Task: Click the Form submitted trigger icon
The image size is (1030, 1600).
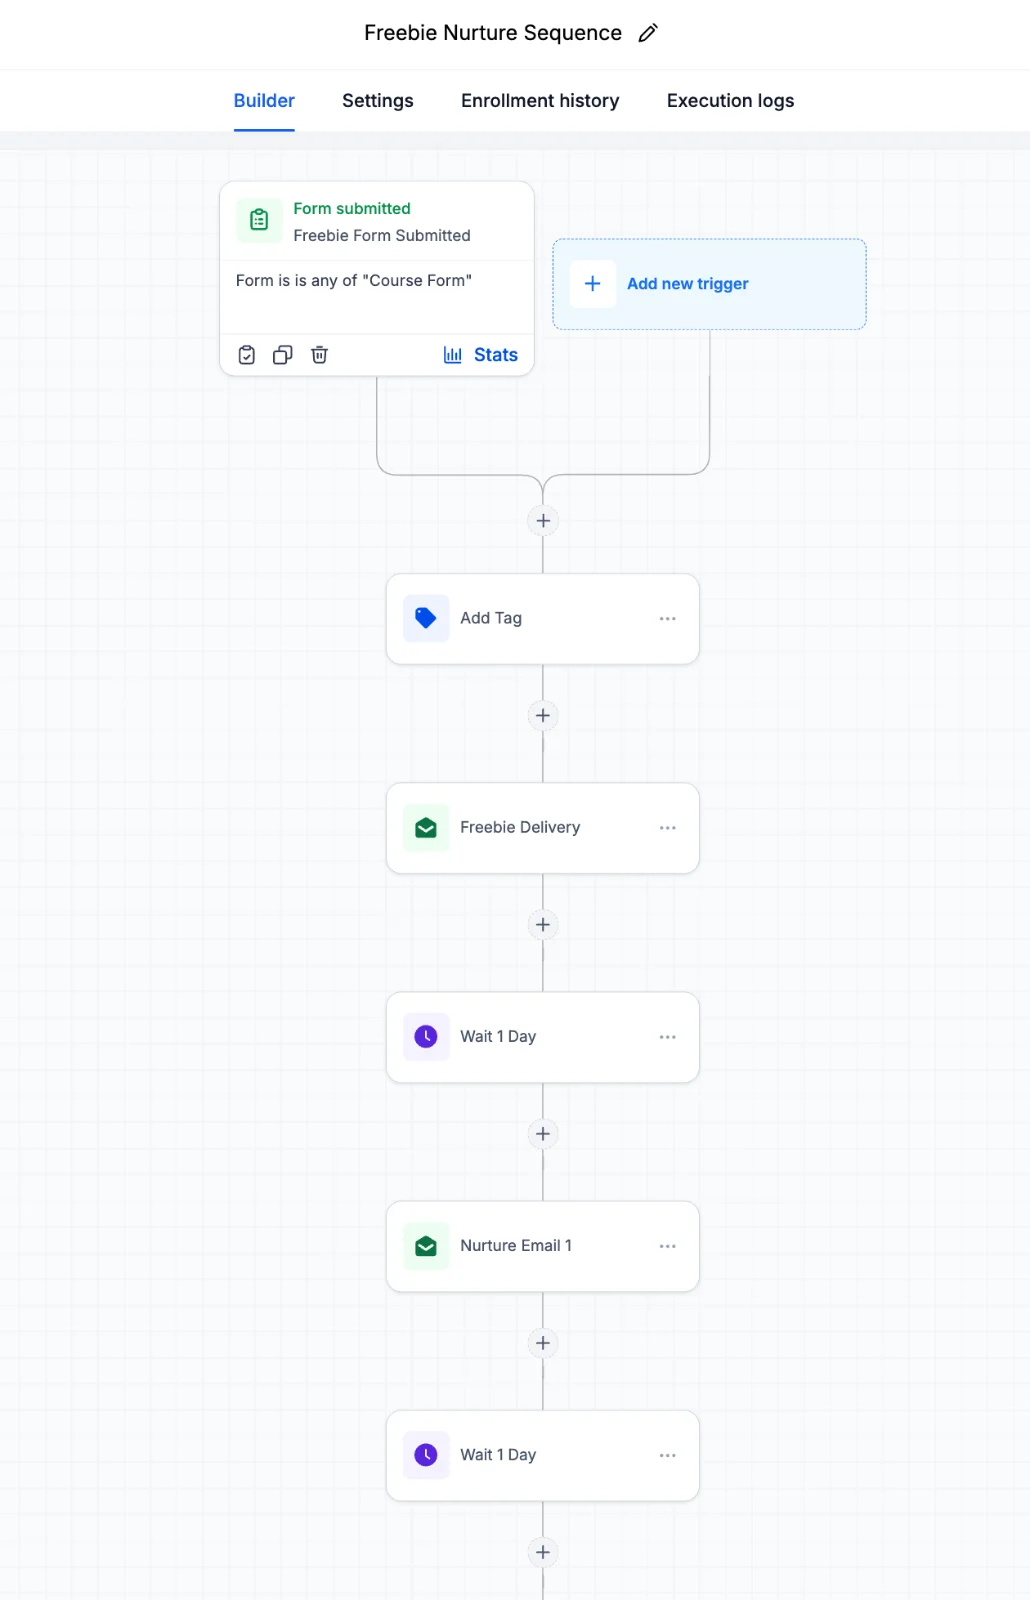Action: pyautogui.click(x=259, y=220)
